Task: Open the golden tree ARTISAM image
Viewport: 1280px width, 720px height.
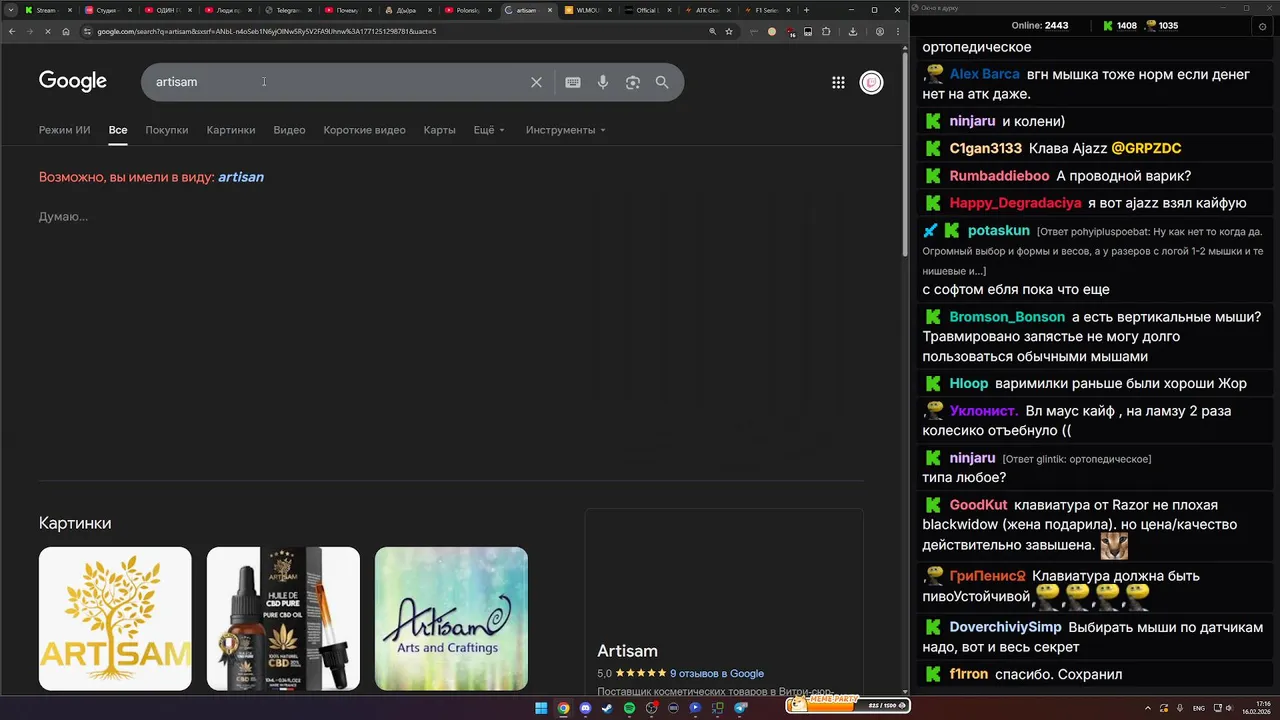Action: [115, 618]
